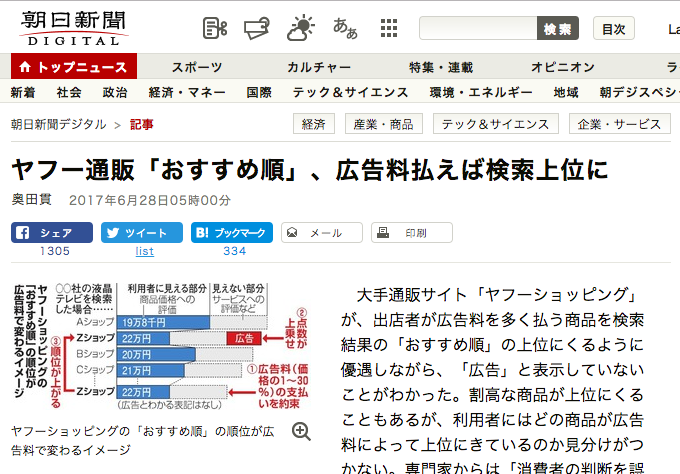Open the 目次 table of contents
This screenshot has height=474, width=680.
pos(614,28)
